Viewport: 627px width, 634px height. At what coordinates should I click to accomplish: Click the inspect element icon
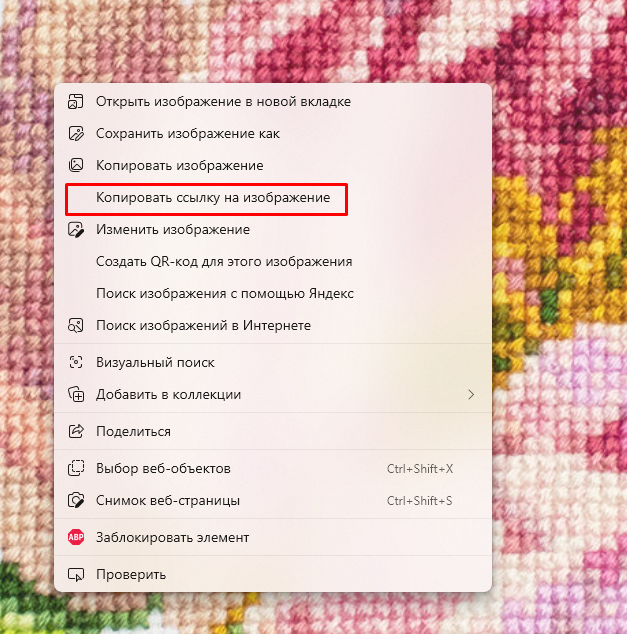pyautogui.click(x=75, y=574)
